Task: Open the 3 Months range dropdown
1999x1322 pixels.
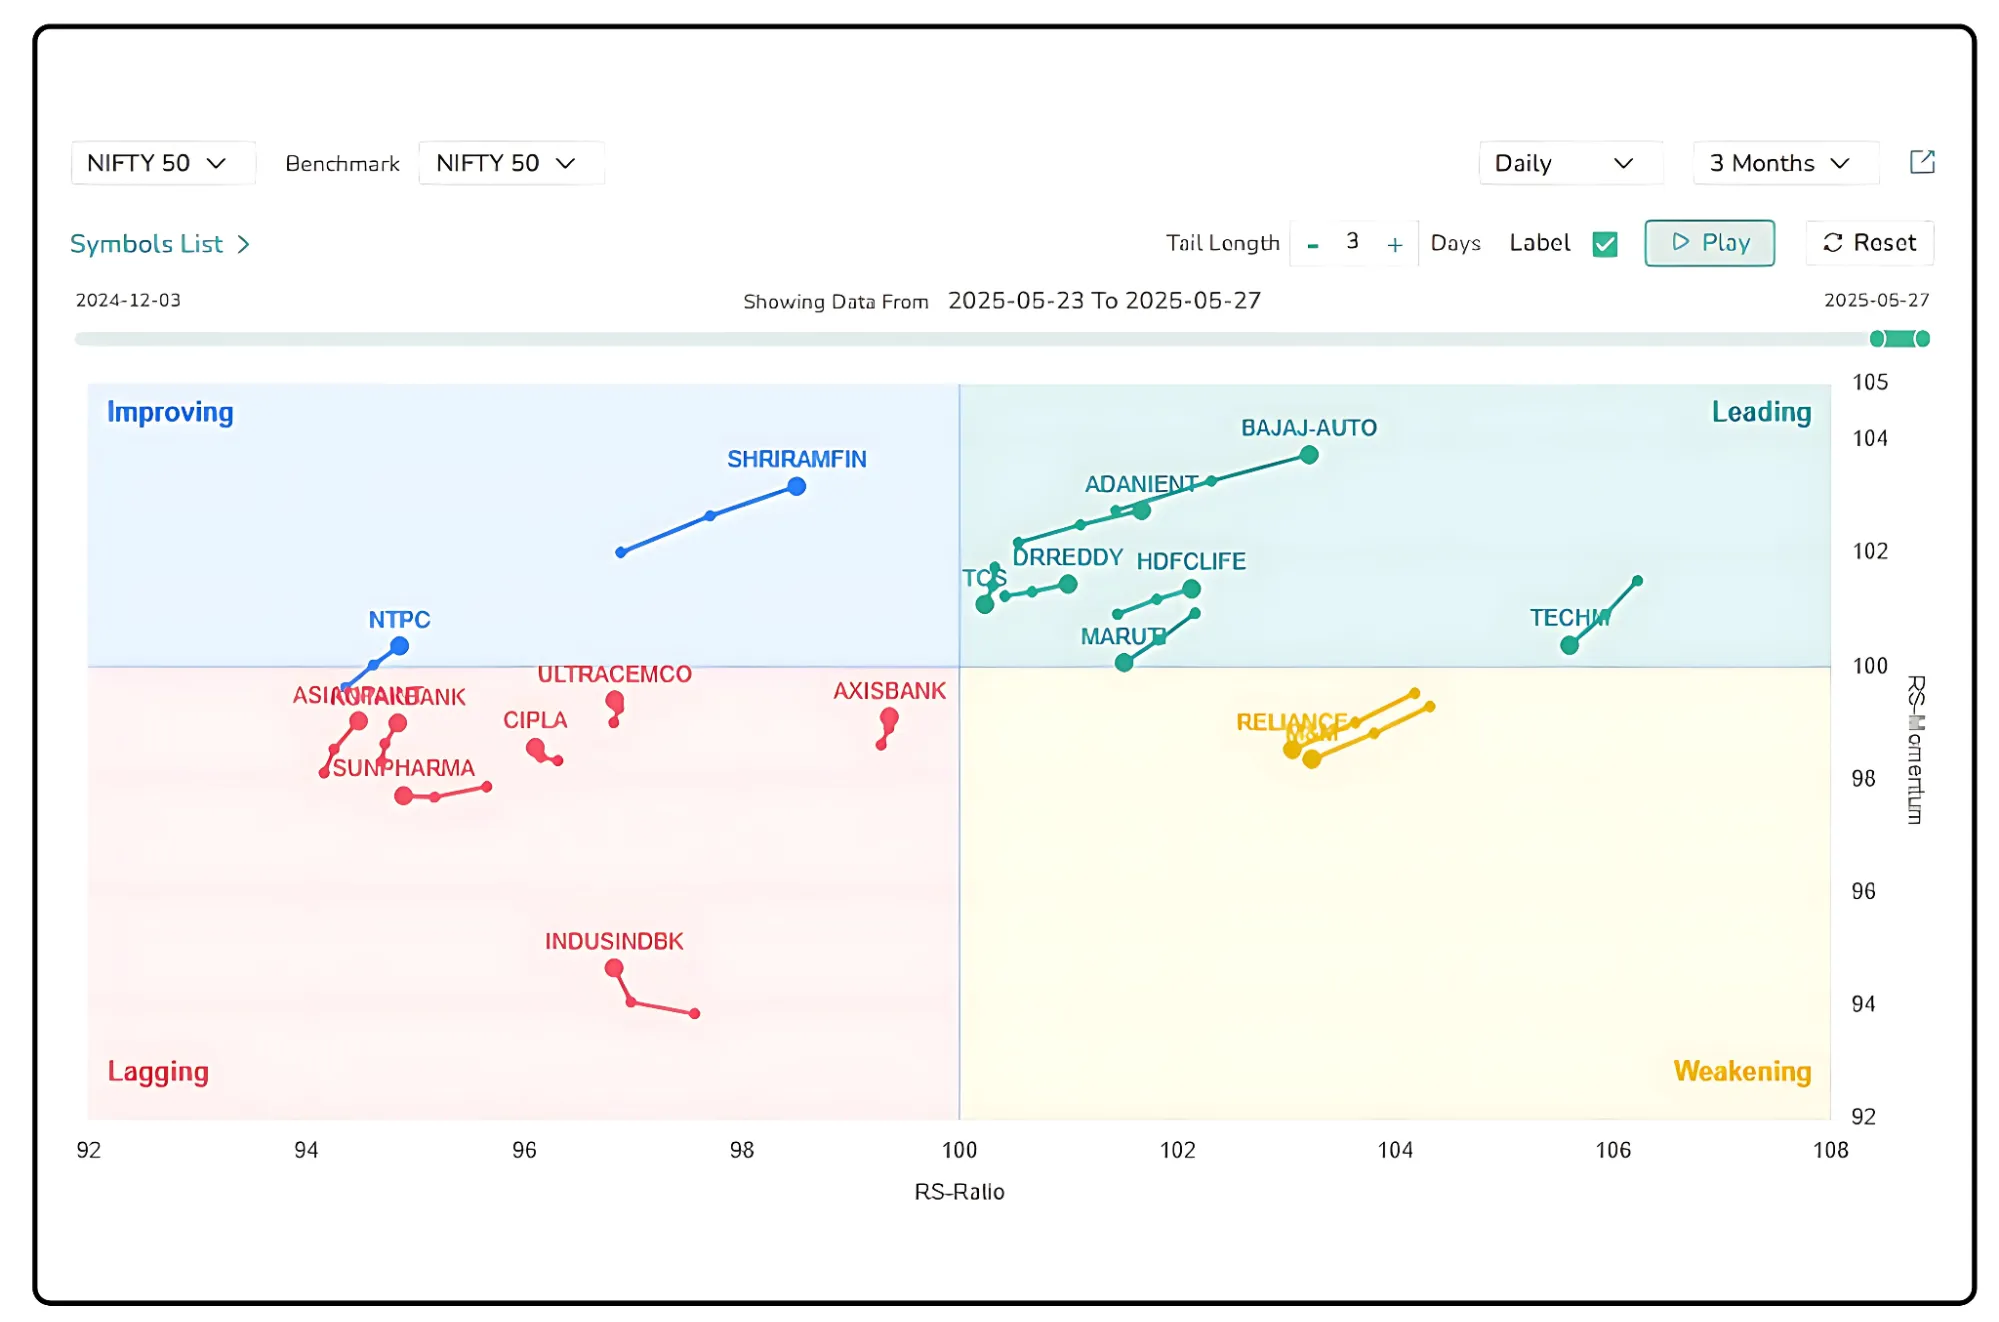Action: point(1782,163)
